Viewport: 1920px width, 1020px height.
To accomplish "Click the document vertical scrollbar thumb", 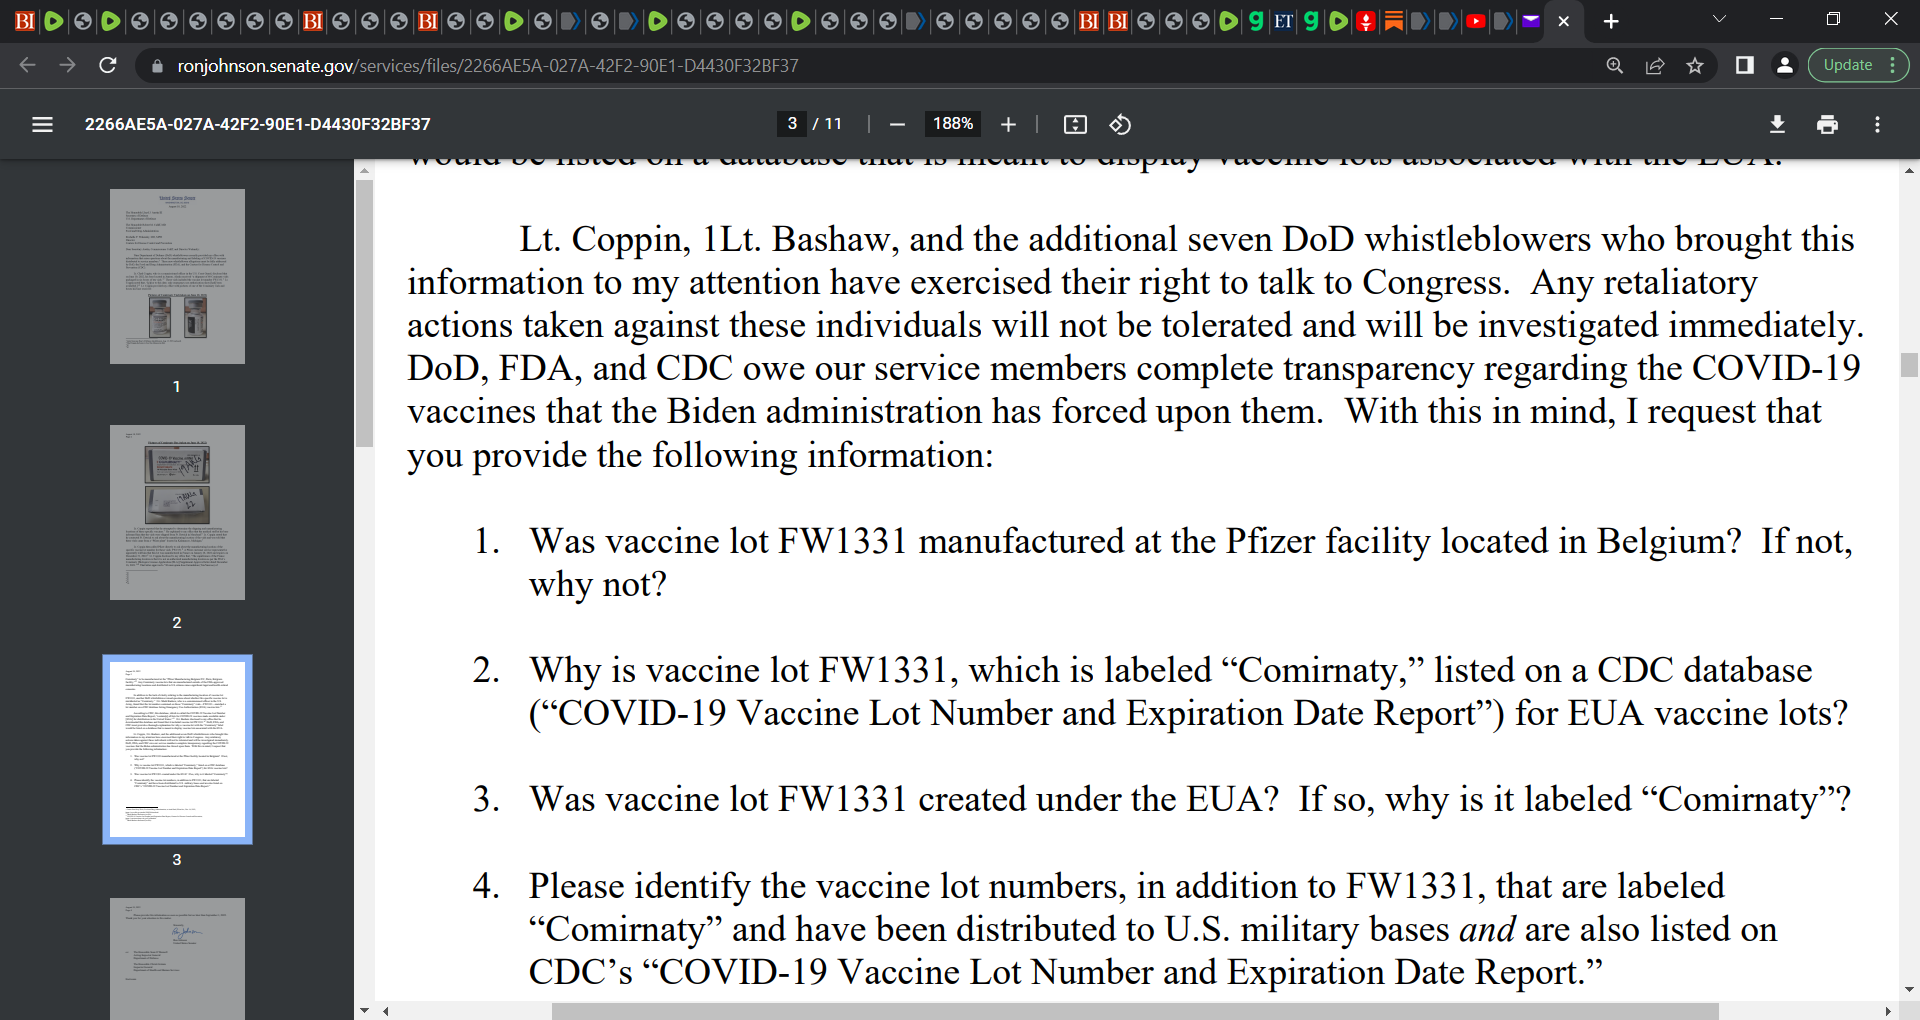I will (1909, 365).
